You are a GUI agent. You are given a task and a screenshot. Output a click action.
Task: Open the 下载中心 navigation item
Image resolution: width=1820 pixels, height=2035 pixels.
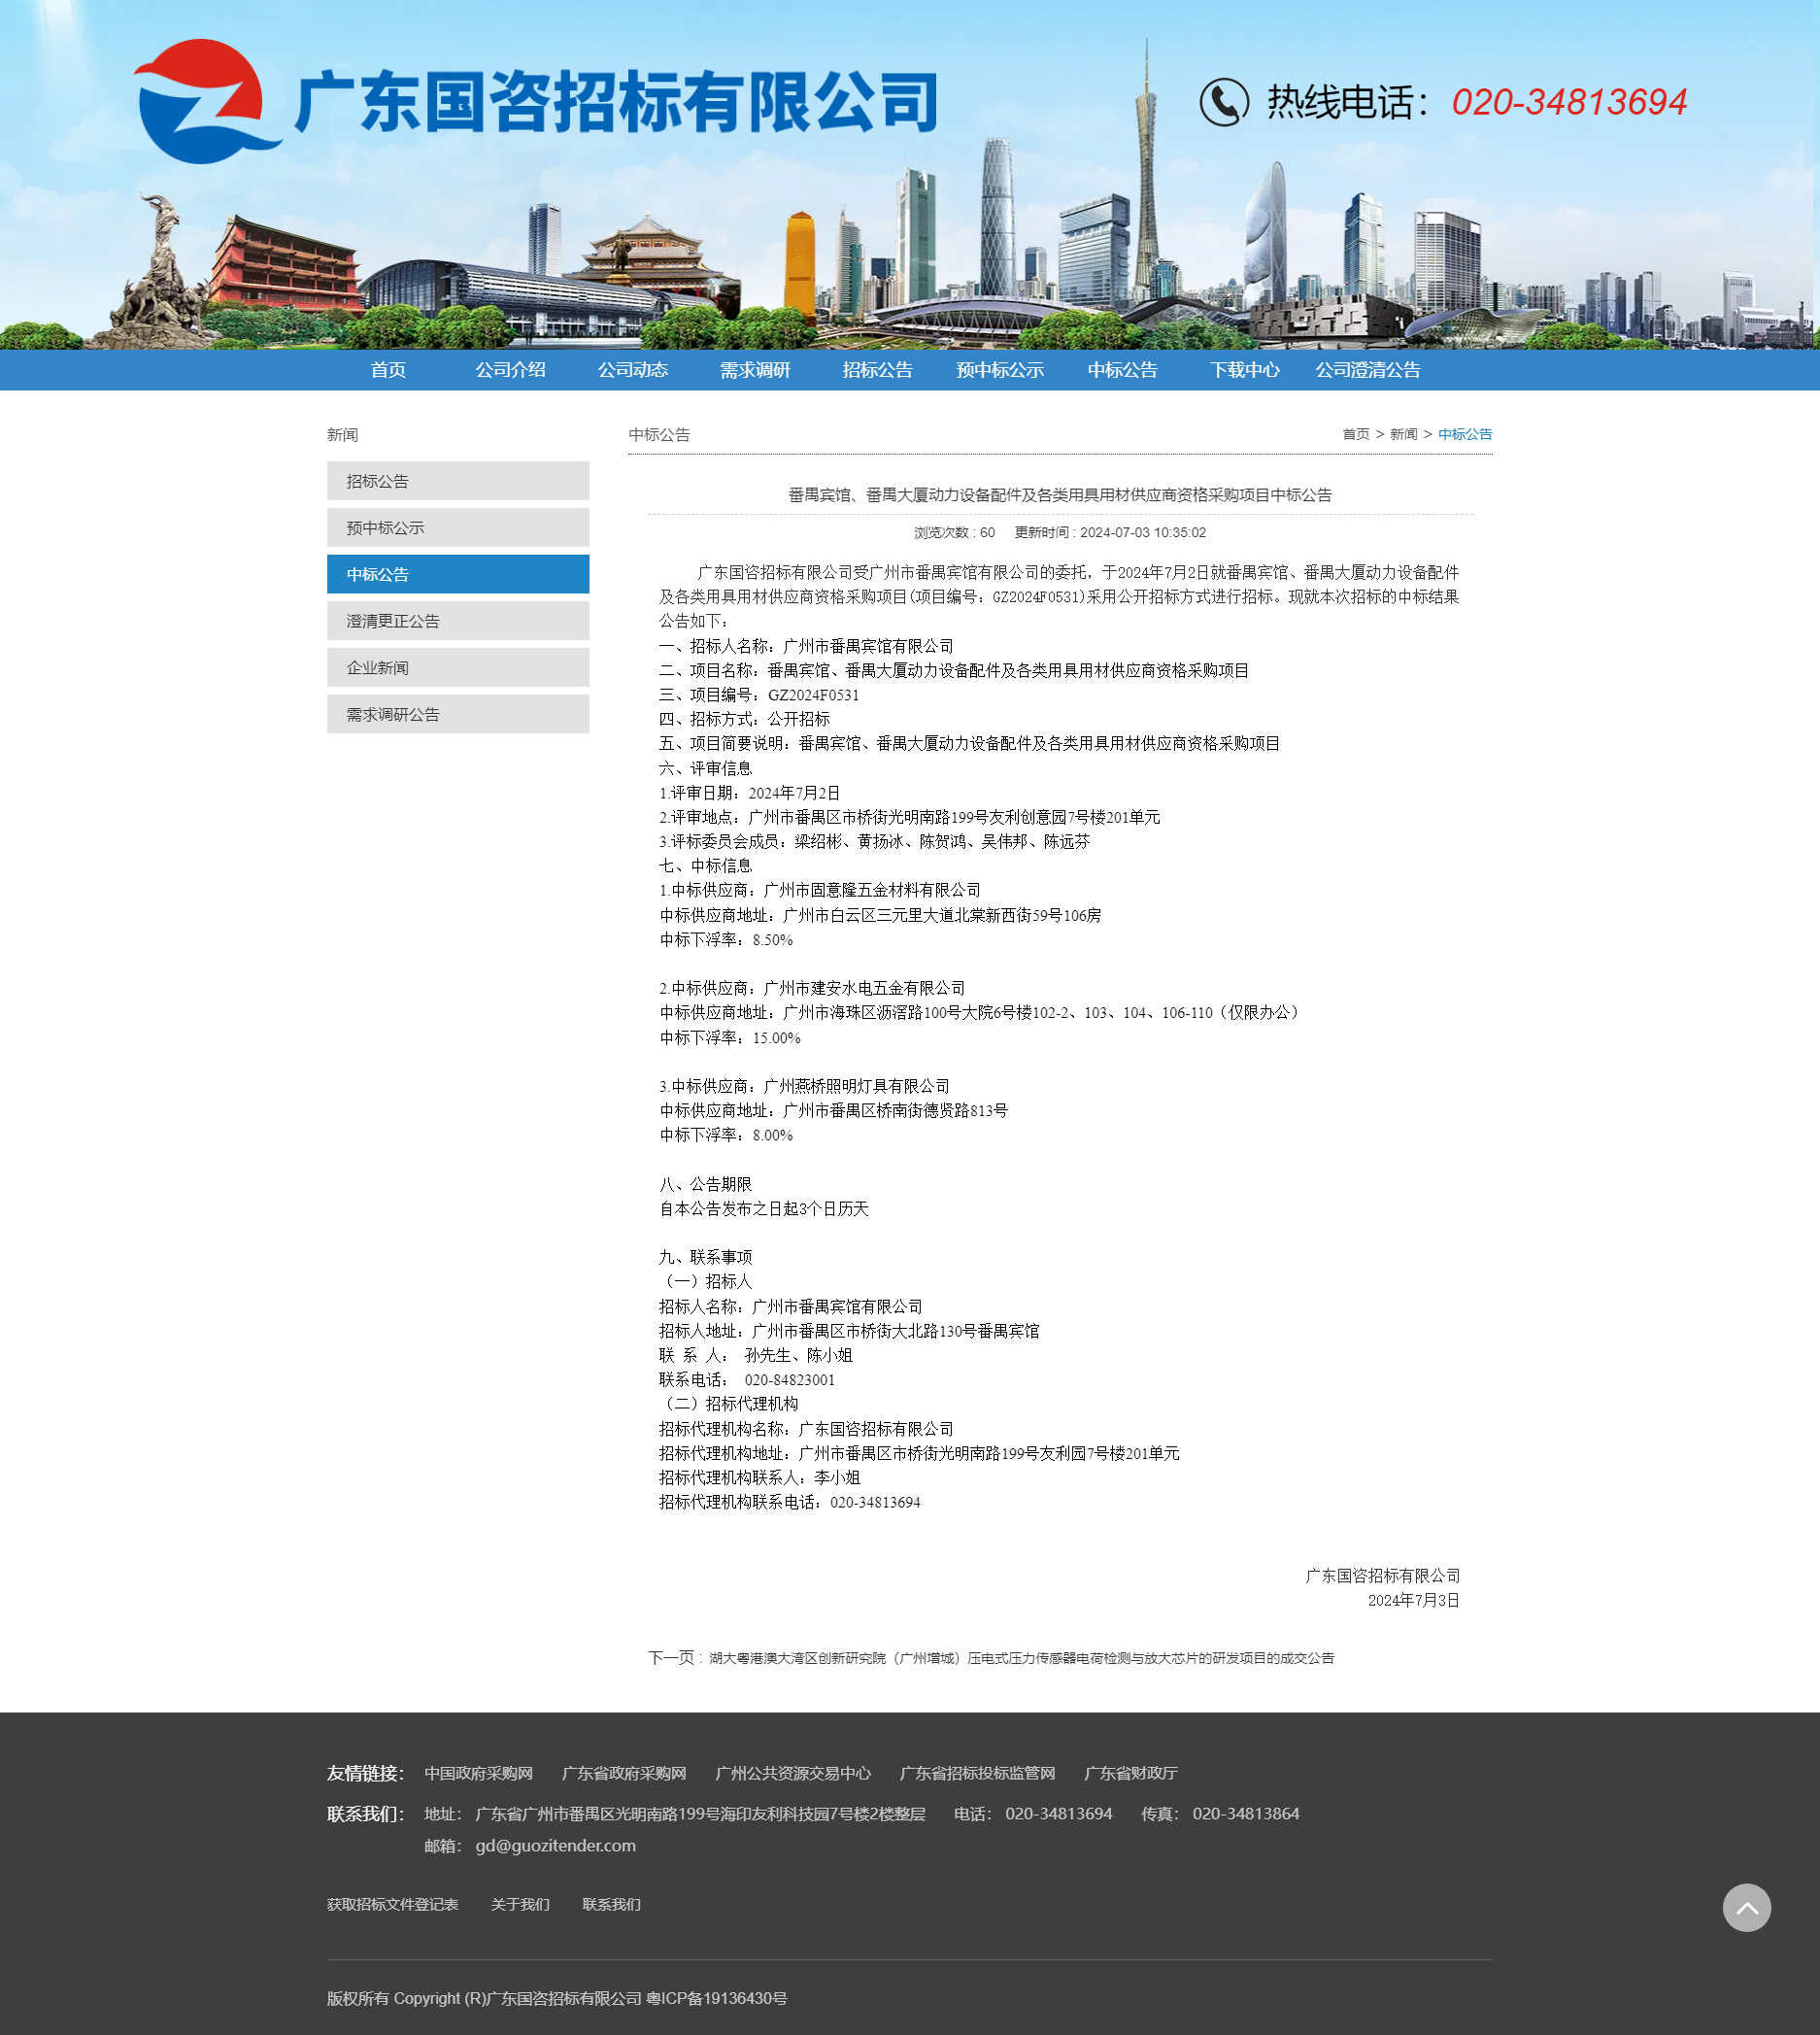coord(1245,370)
